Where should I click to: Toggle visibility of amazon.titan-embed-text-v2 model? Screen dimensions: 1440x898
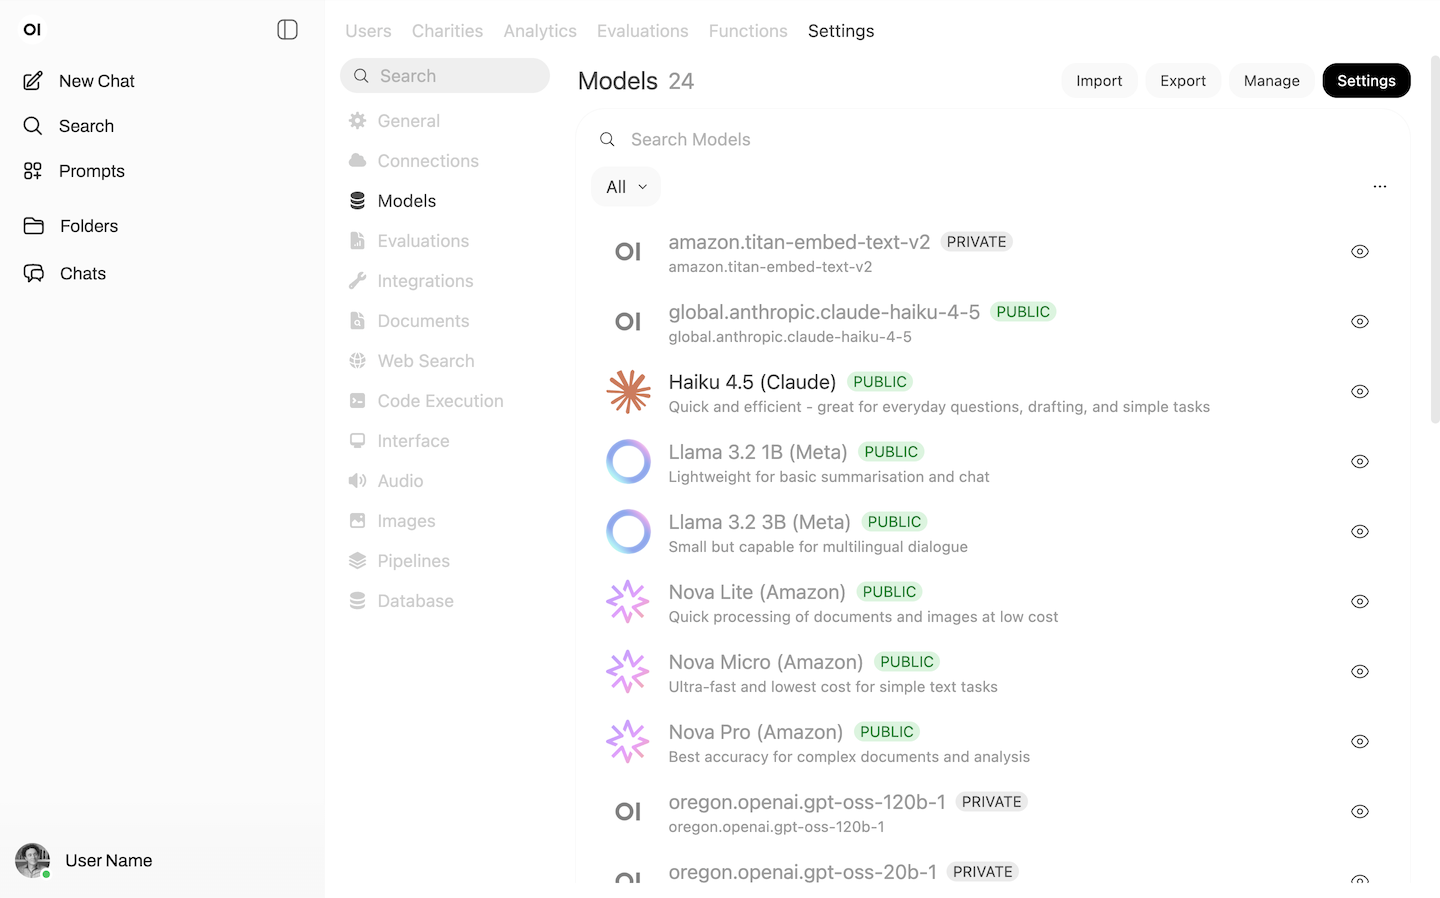[1360, 252]
